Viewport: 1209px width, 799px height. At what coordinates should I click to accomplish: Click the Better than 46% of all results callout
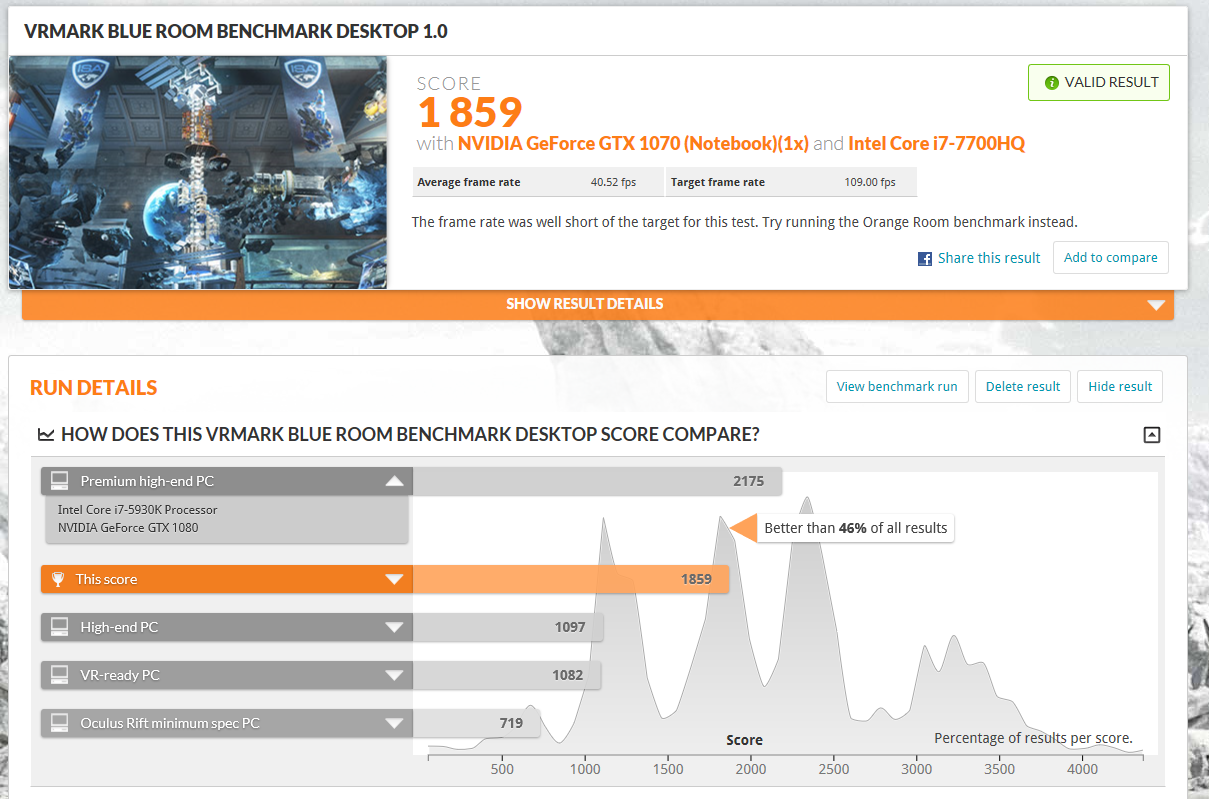click(855, 528)
